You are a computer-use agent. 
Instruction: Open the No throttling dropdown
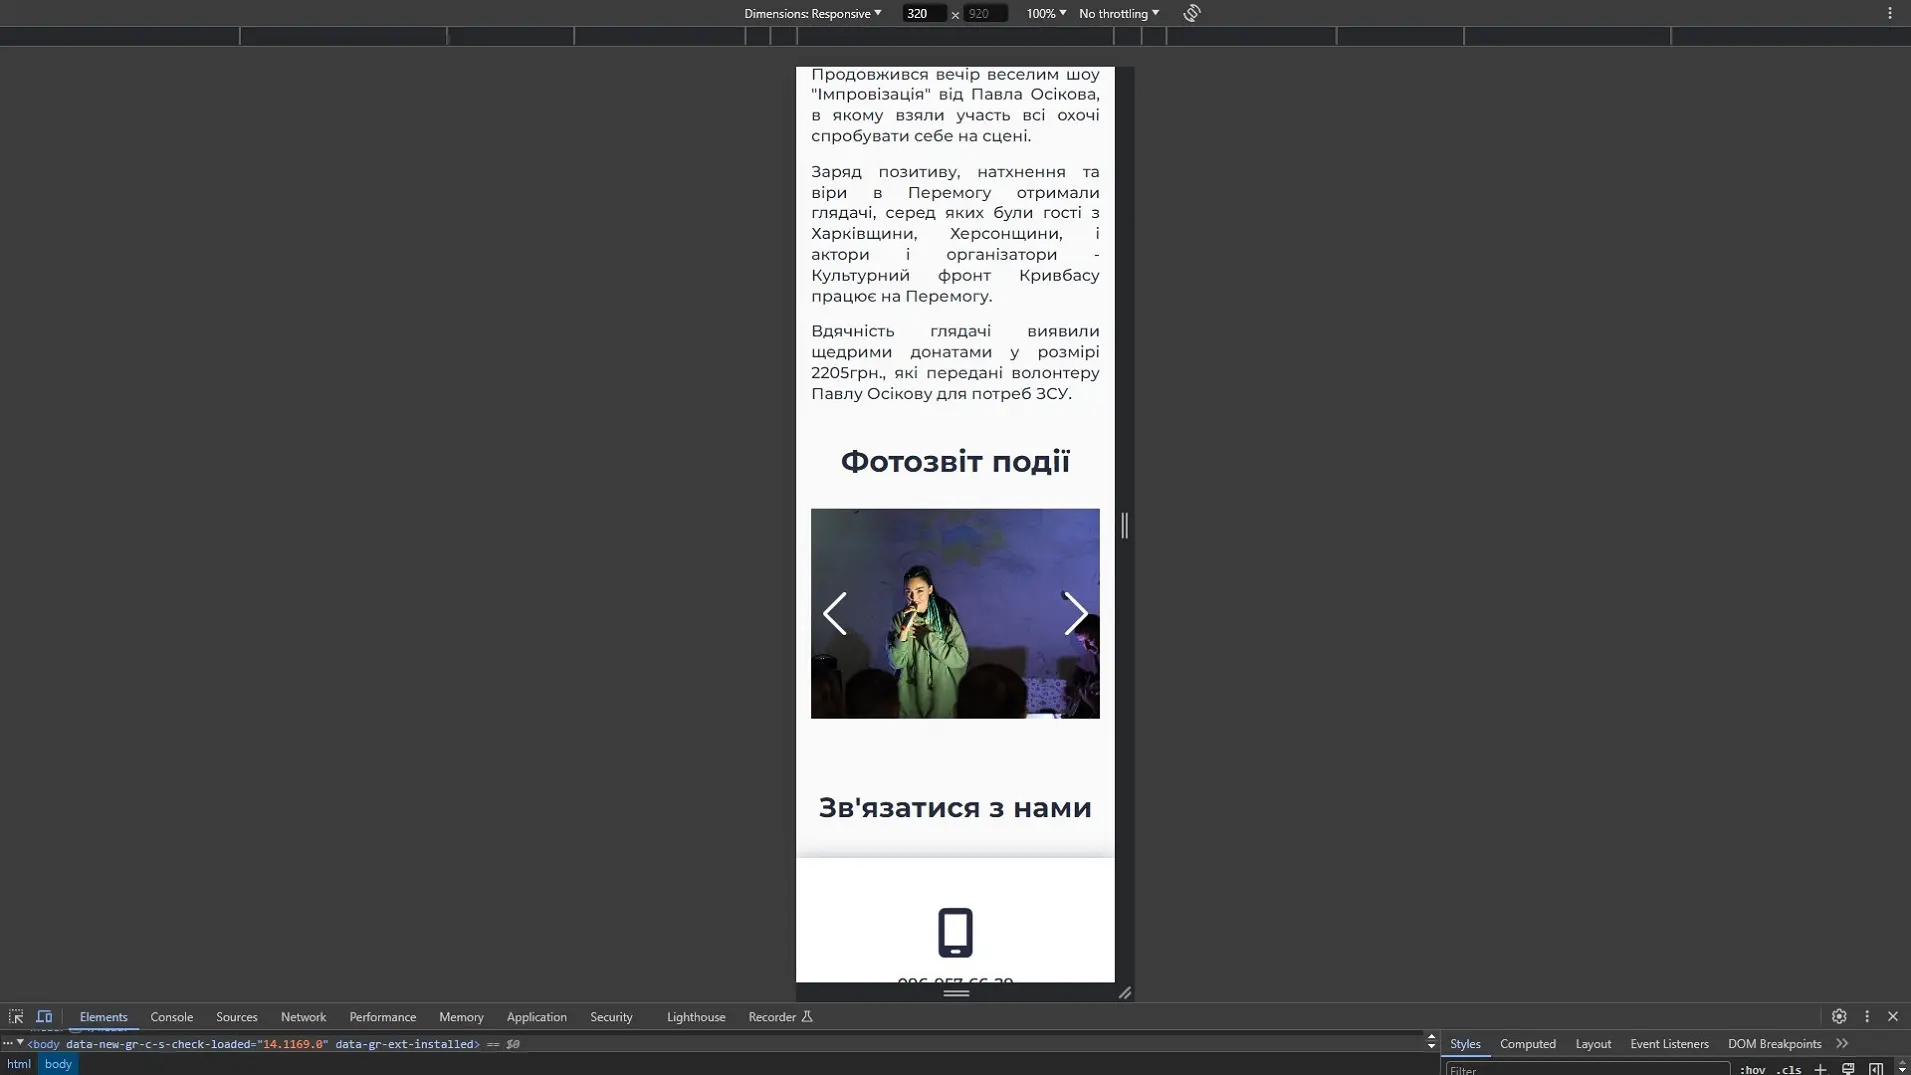coord(1119,13)
